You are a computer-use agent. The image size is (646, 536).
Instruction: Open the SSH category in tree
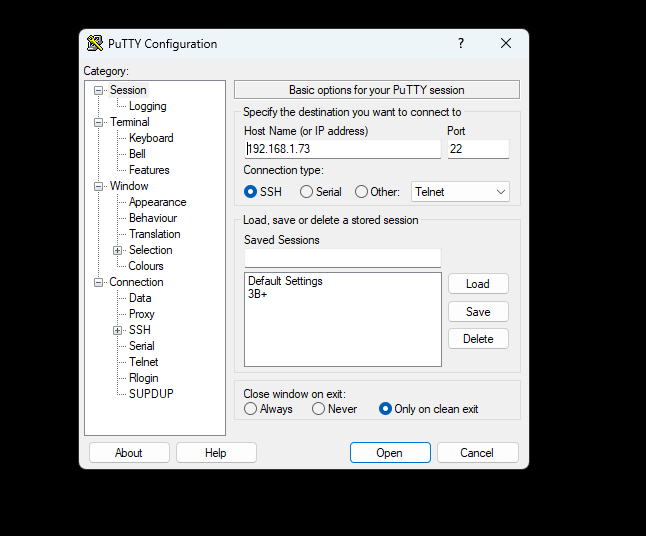140,330
